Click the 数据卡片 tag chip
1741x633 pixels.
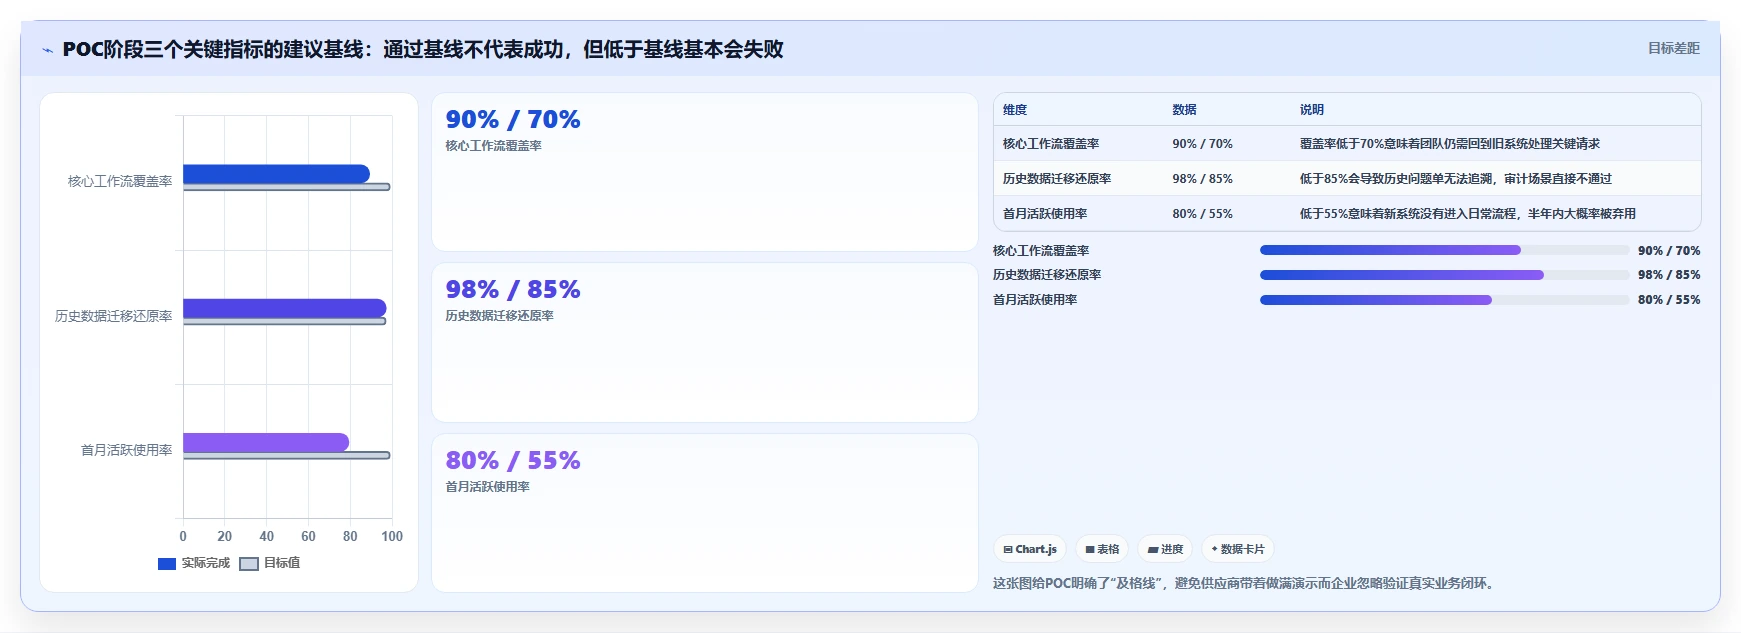1238,549
